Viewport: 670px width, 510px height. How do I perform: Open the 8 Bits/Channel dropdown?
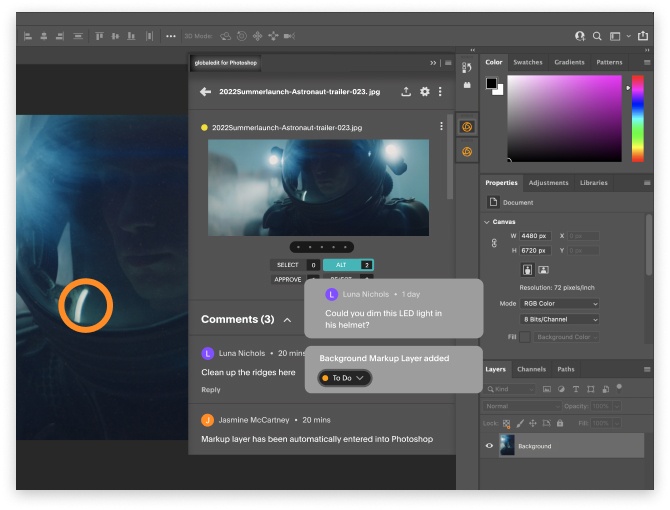[x=559, y=319]
